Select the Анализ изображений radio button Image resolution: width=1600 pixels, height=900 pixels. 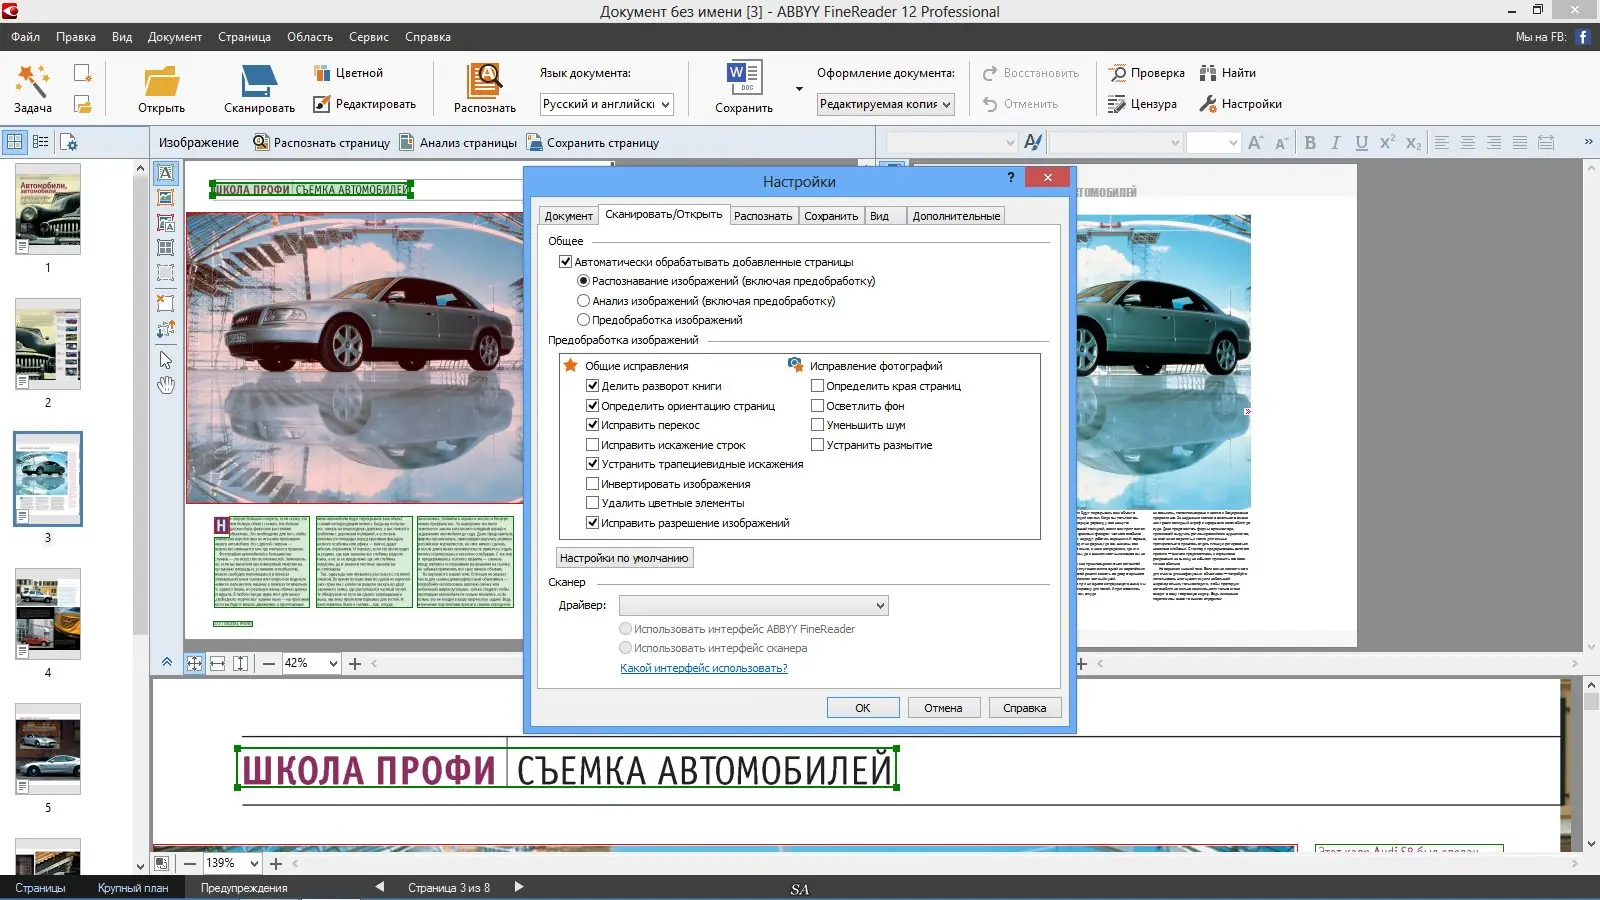coord(583,300)
